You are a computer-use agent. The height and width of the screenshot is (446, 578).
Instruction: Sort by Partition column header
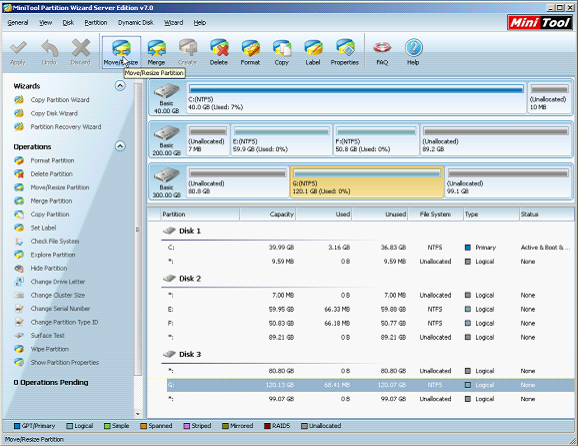pyautogui.click(x=200, y=214)
